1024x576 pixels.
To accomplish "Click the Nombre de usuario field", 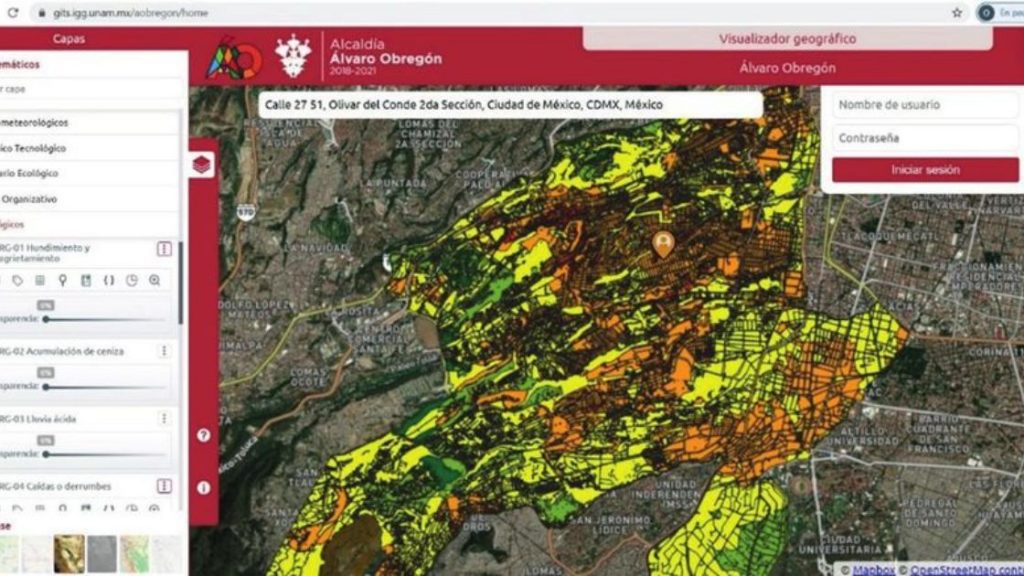I will pyautogui.click(x=925, y=105).
